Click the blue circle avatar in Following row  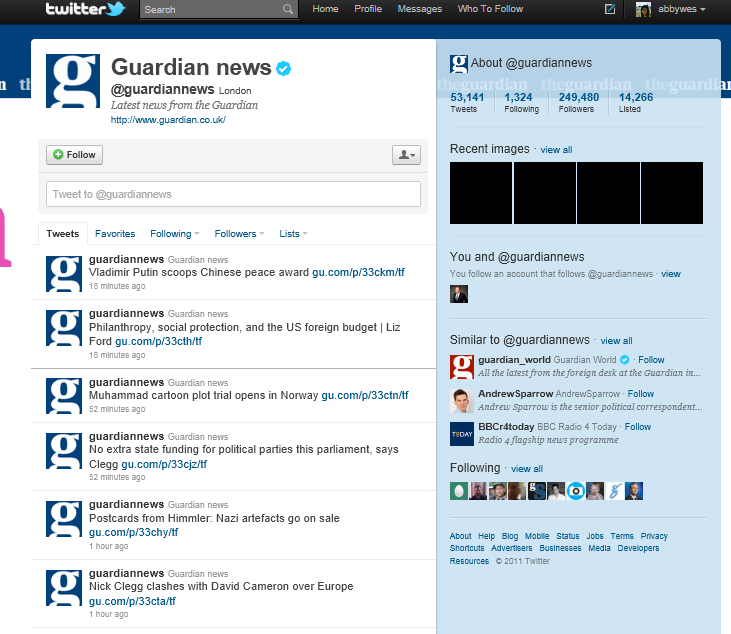tap(576, 491)
